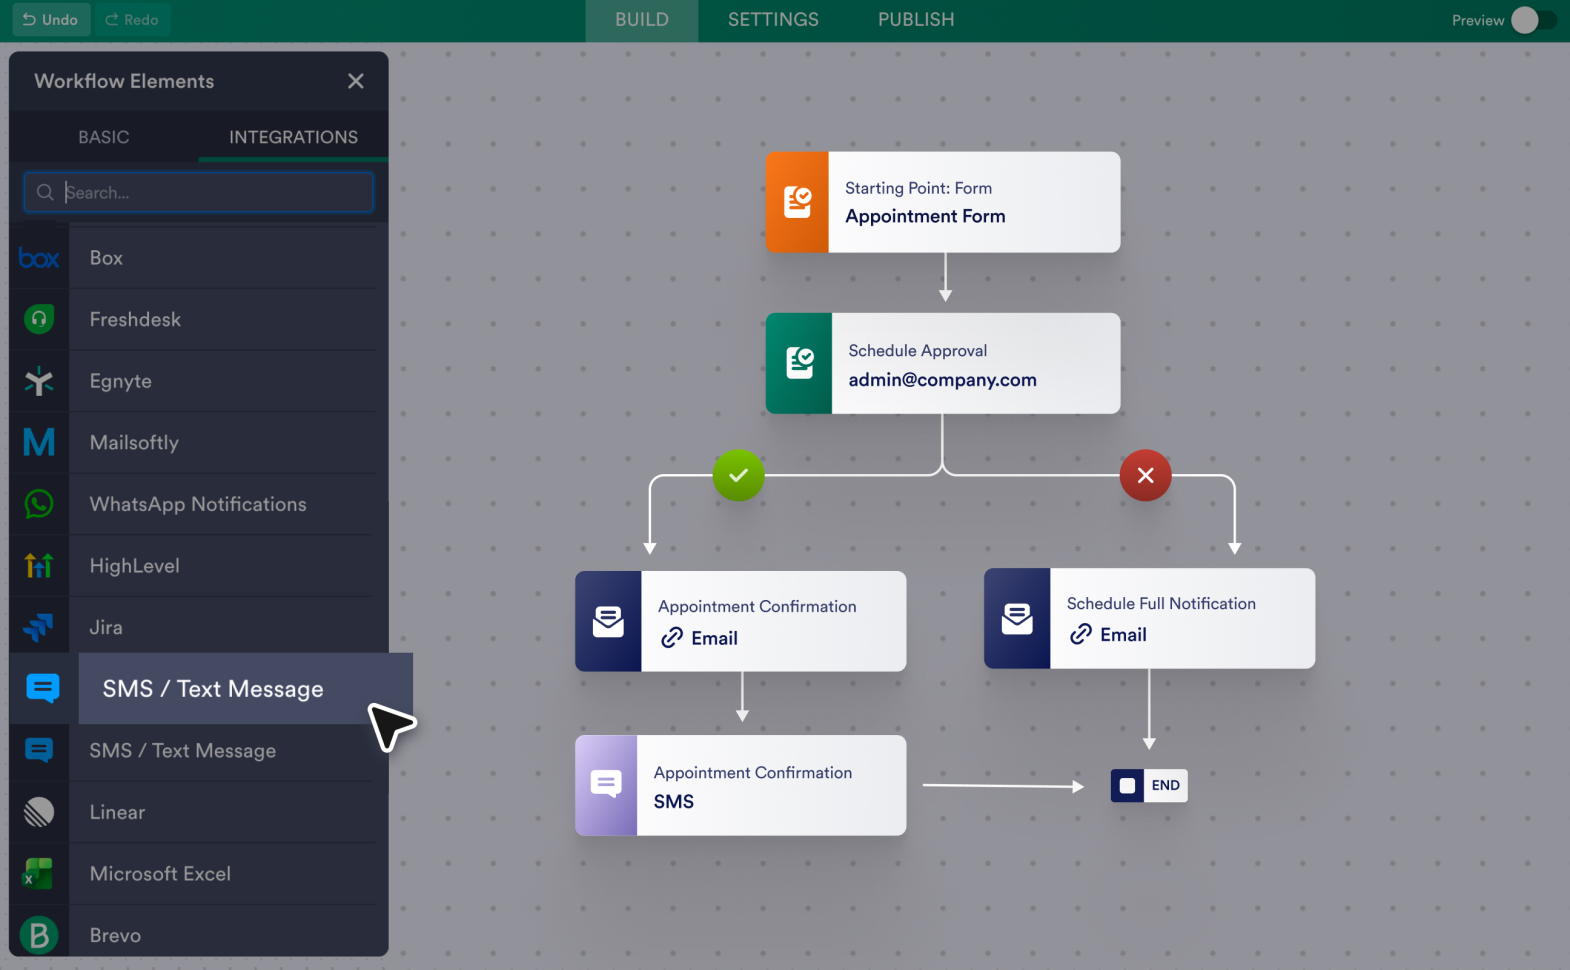Focus the integrations Search field
Screen dimensions: 1570x970
click(199, 192)
